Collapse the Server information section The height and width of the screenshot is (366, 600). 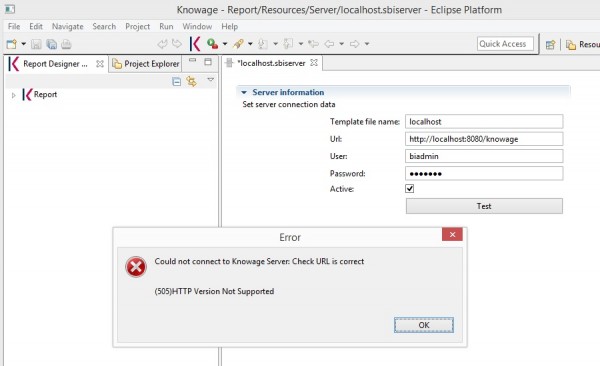tap(244, 92)
